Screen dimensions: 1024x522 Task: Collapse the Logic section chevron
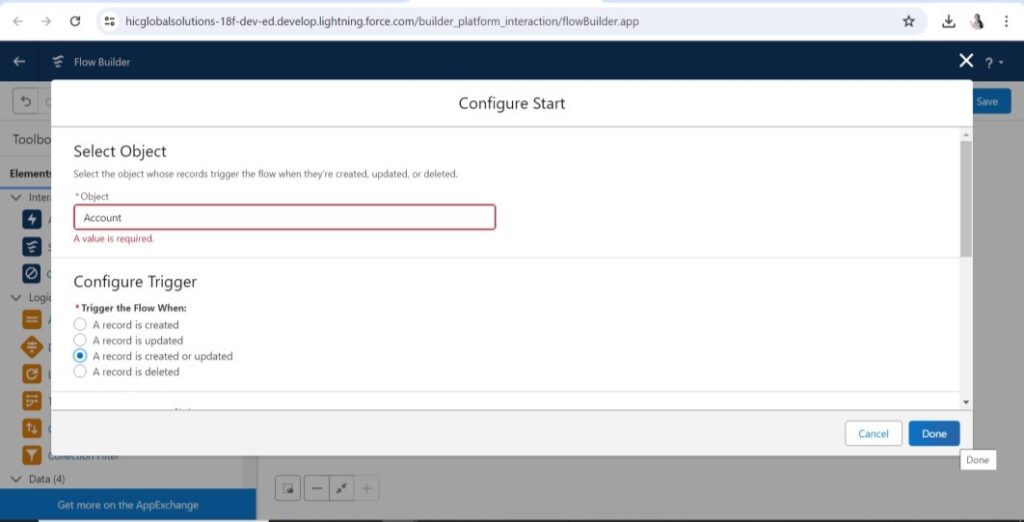17,297
